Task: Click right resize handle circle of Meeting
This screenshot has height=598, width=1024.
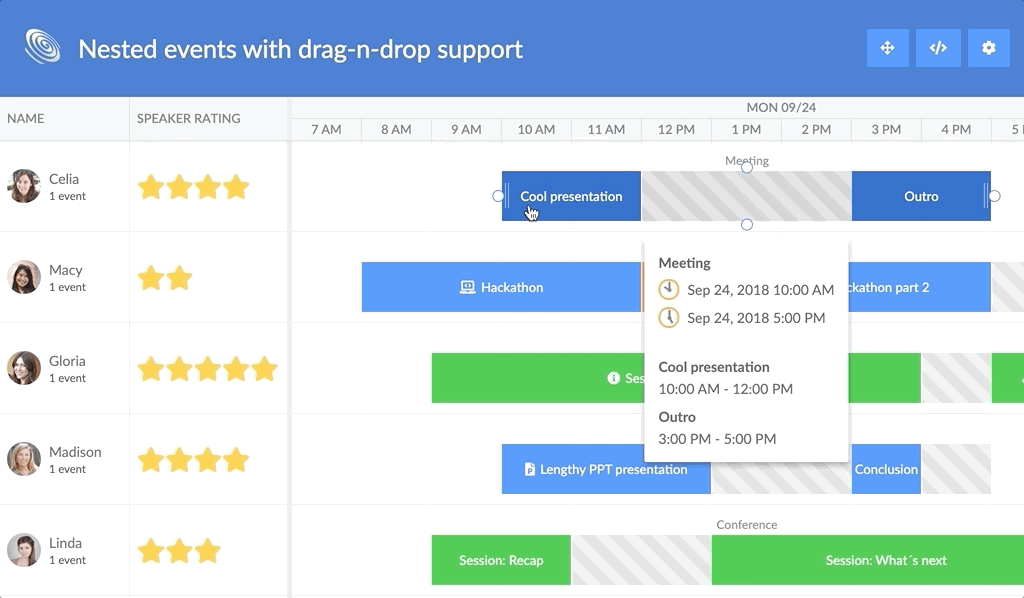Action: [995, 196]
